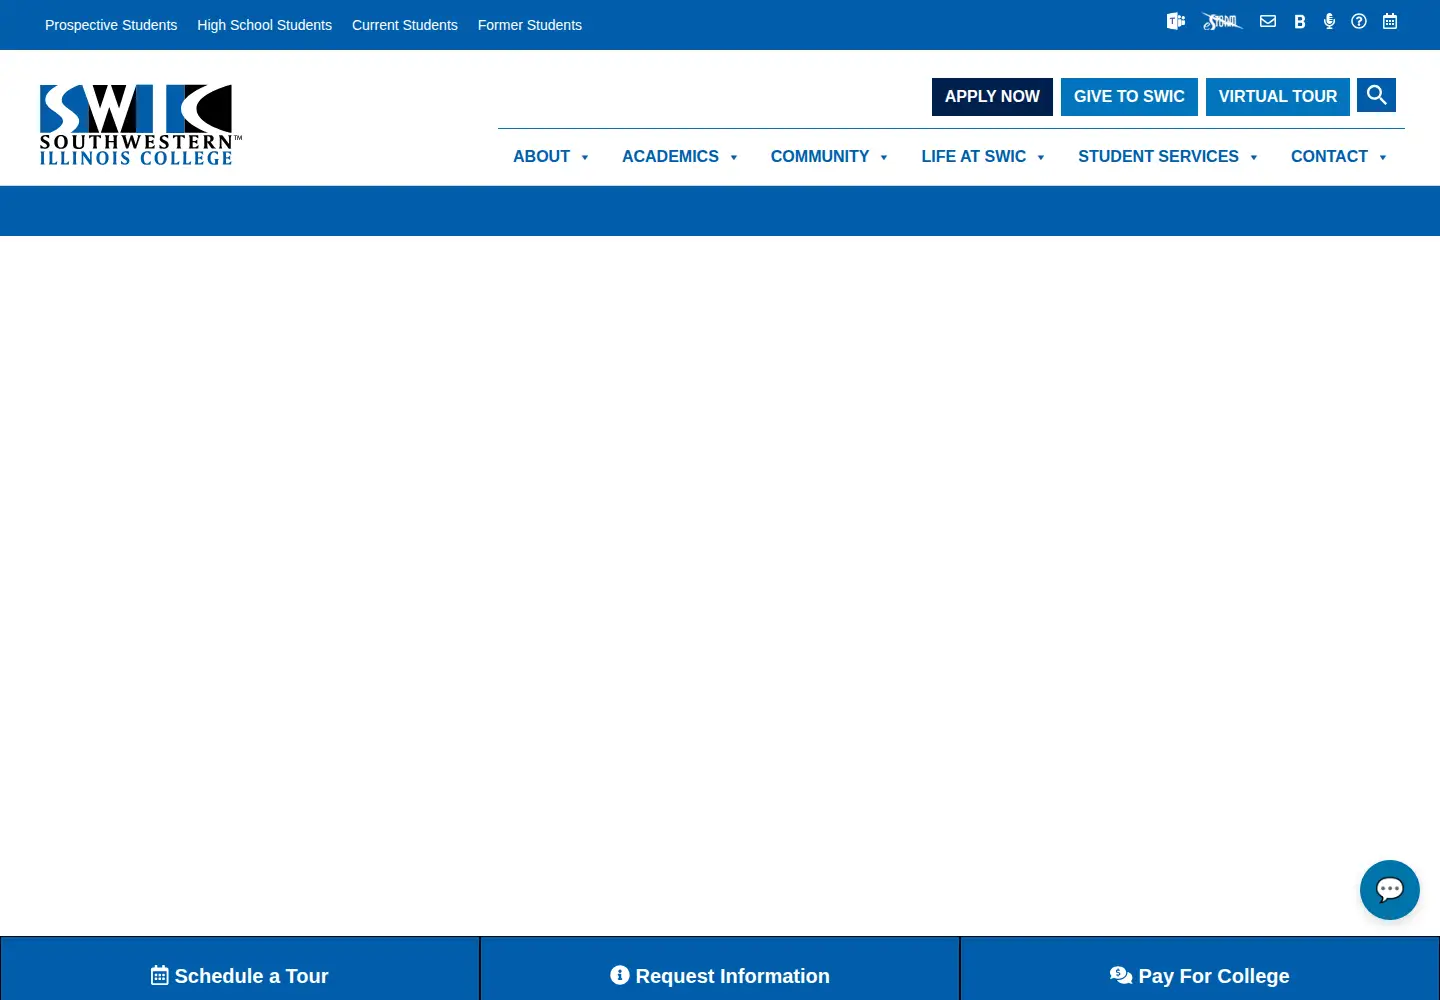Start the Virtual Tour

click(1278, 97)
